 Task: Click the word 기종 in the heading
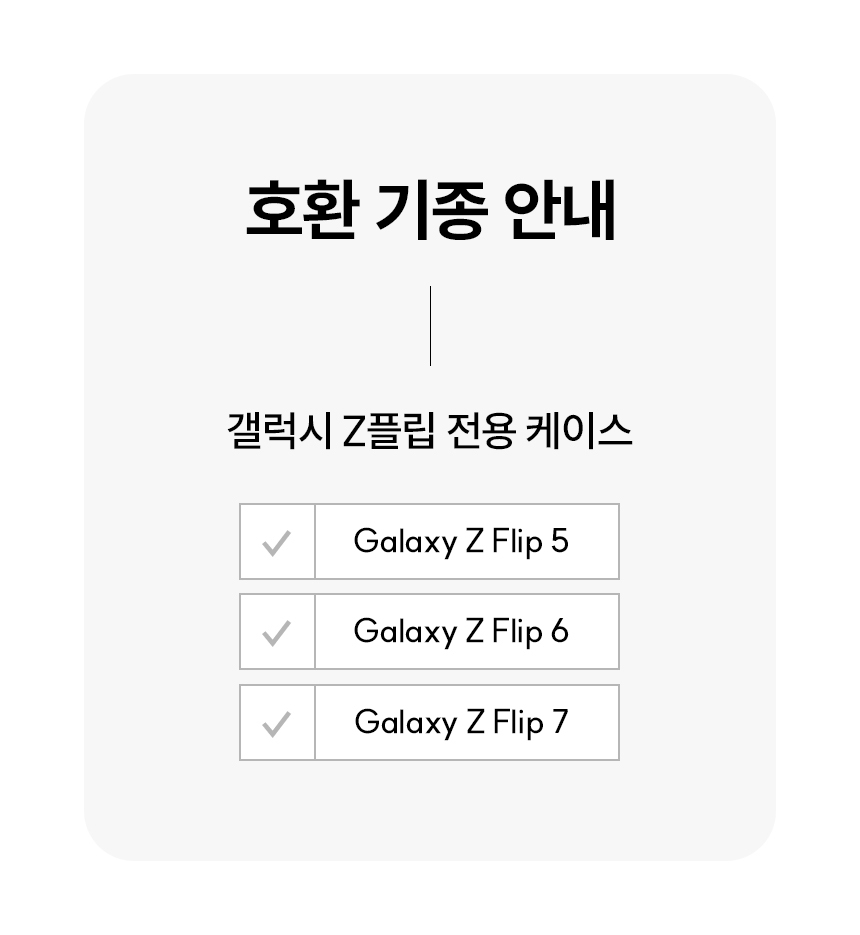click(x=431, y=210)
